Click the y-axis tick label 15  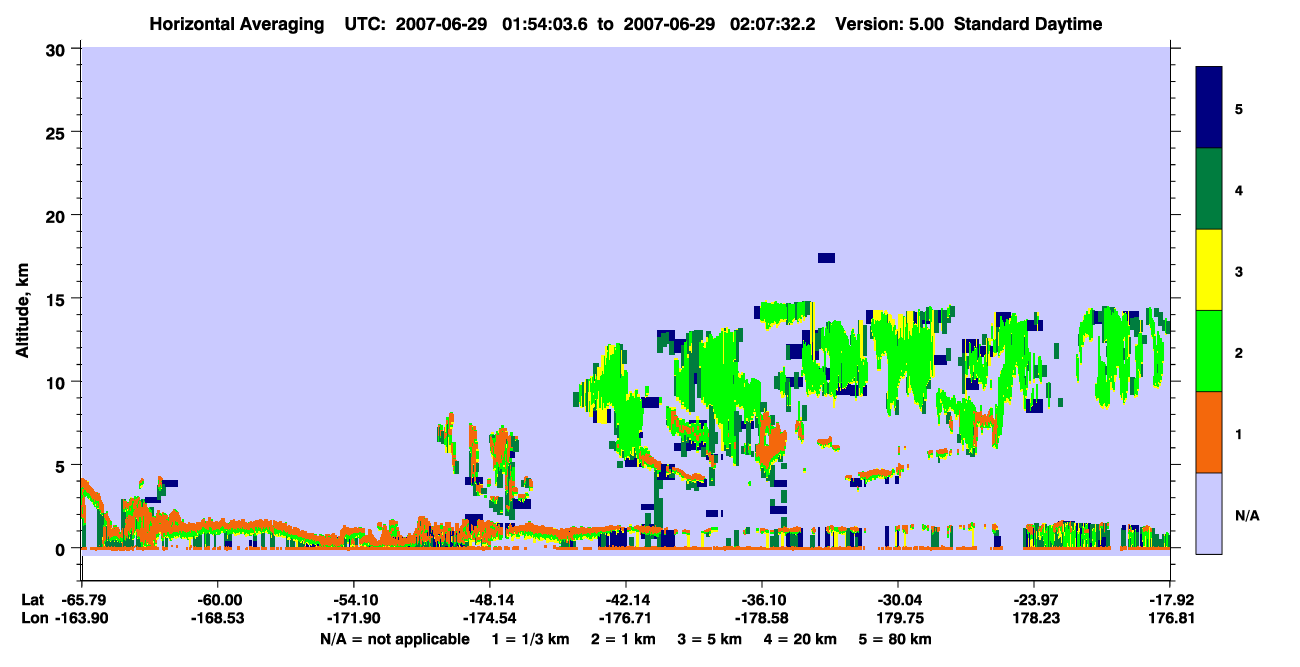click(x=55, y=299)
